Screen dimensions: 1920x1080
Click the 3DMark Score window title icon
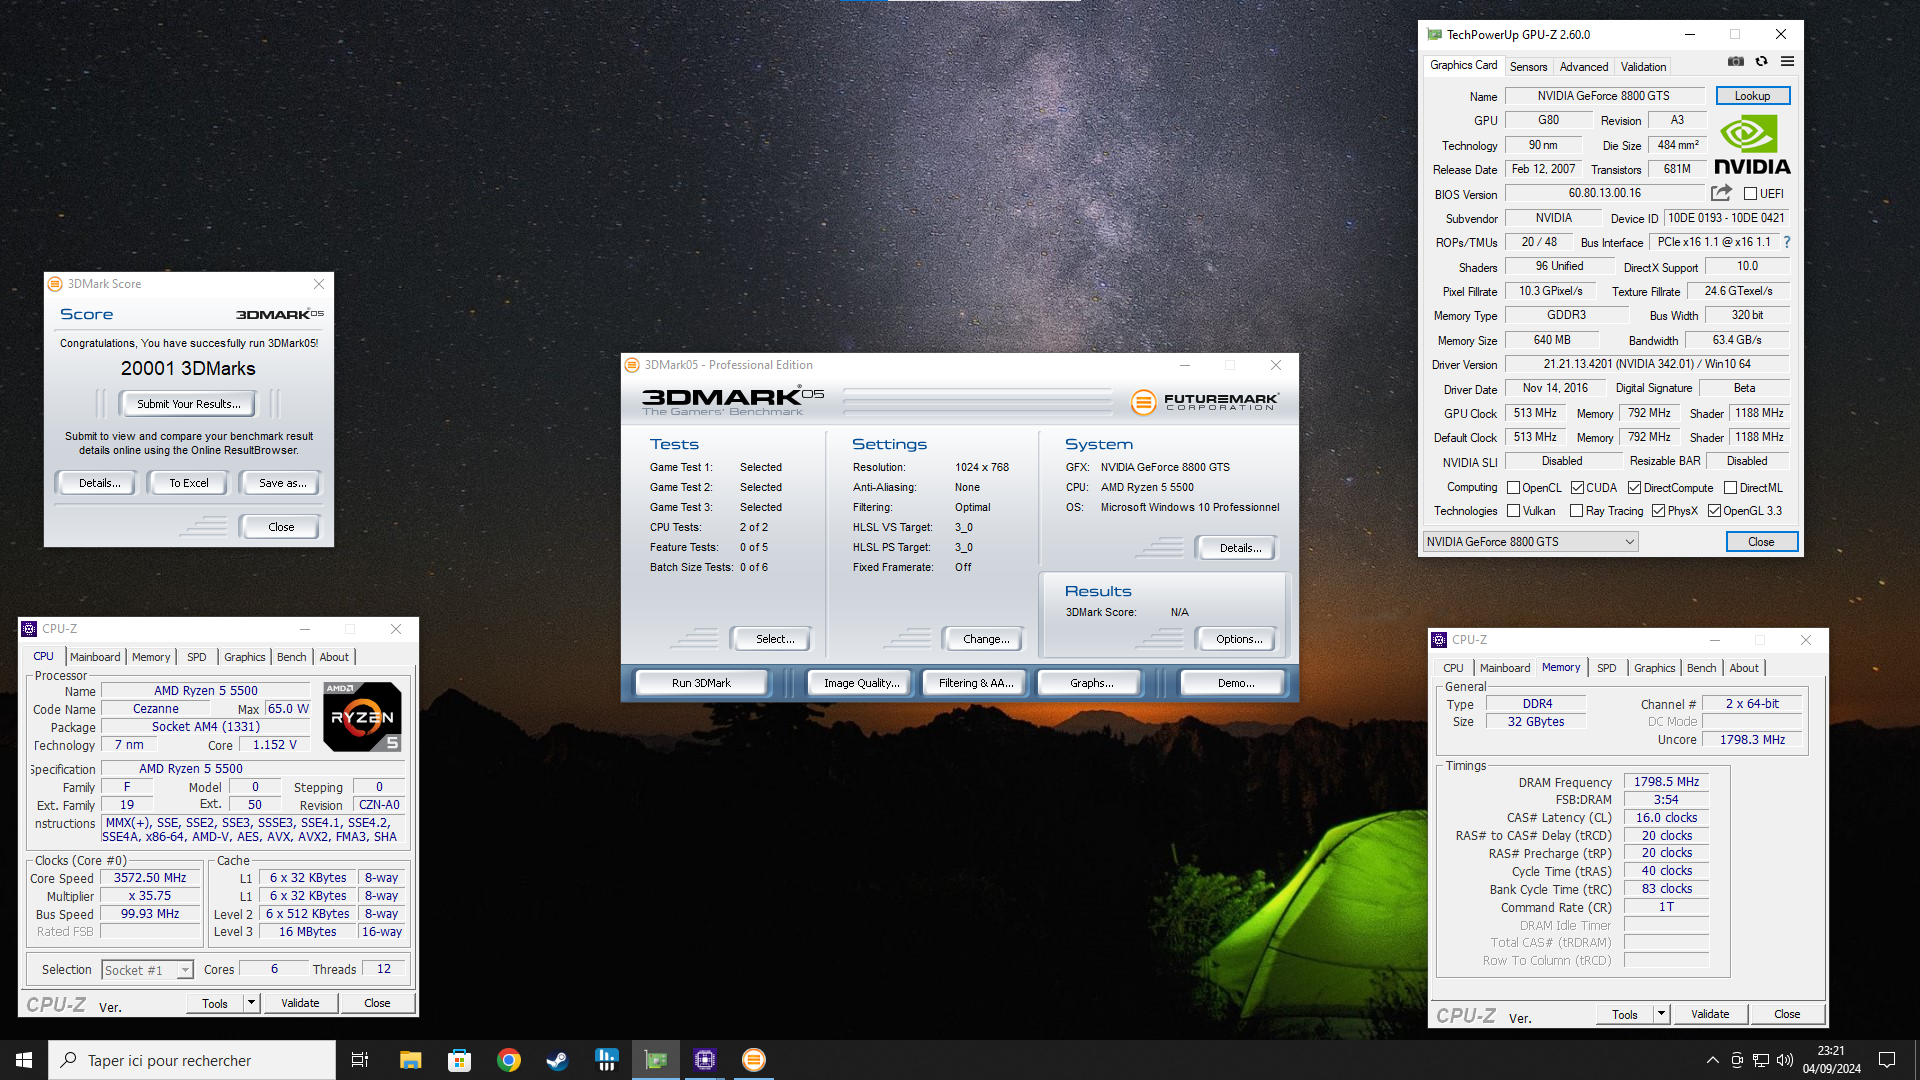tap(55, 284)
